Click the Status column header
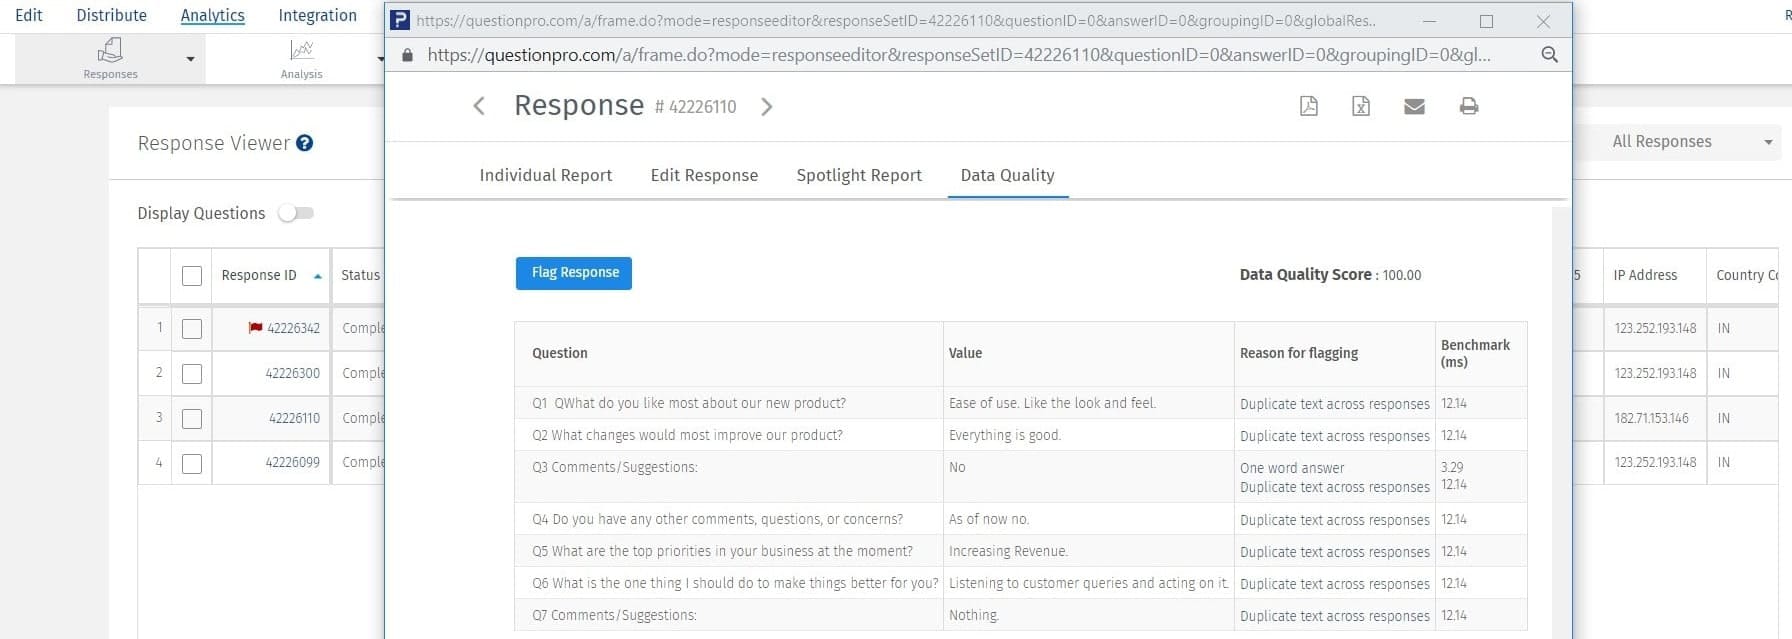Viewport: 1792px width, 639px height. pos(360,275)
